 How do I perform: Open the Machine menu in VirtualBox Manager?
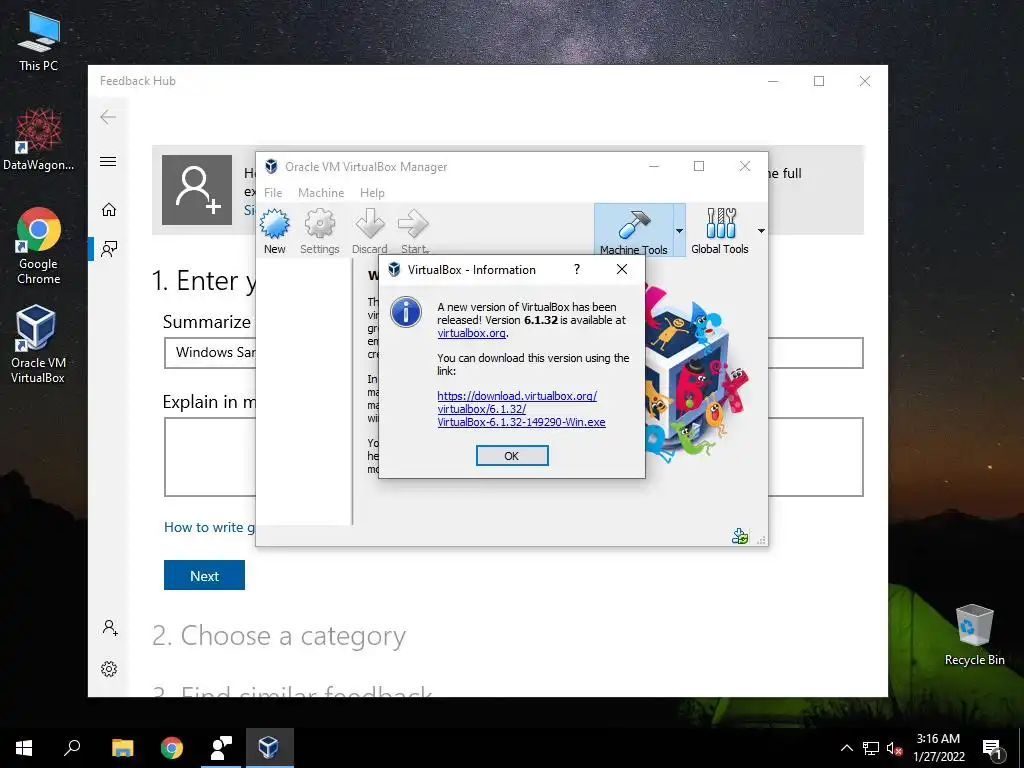coord(321,193)
